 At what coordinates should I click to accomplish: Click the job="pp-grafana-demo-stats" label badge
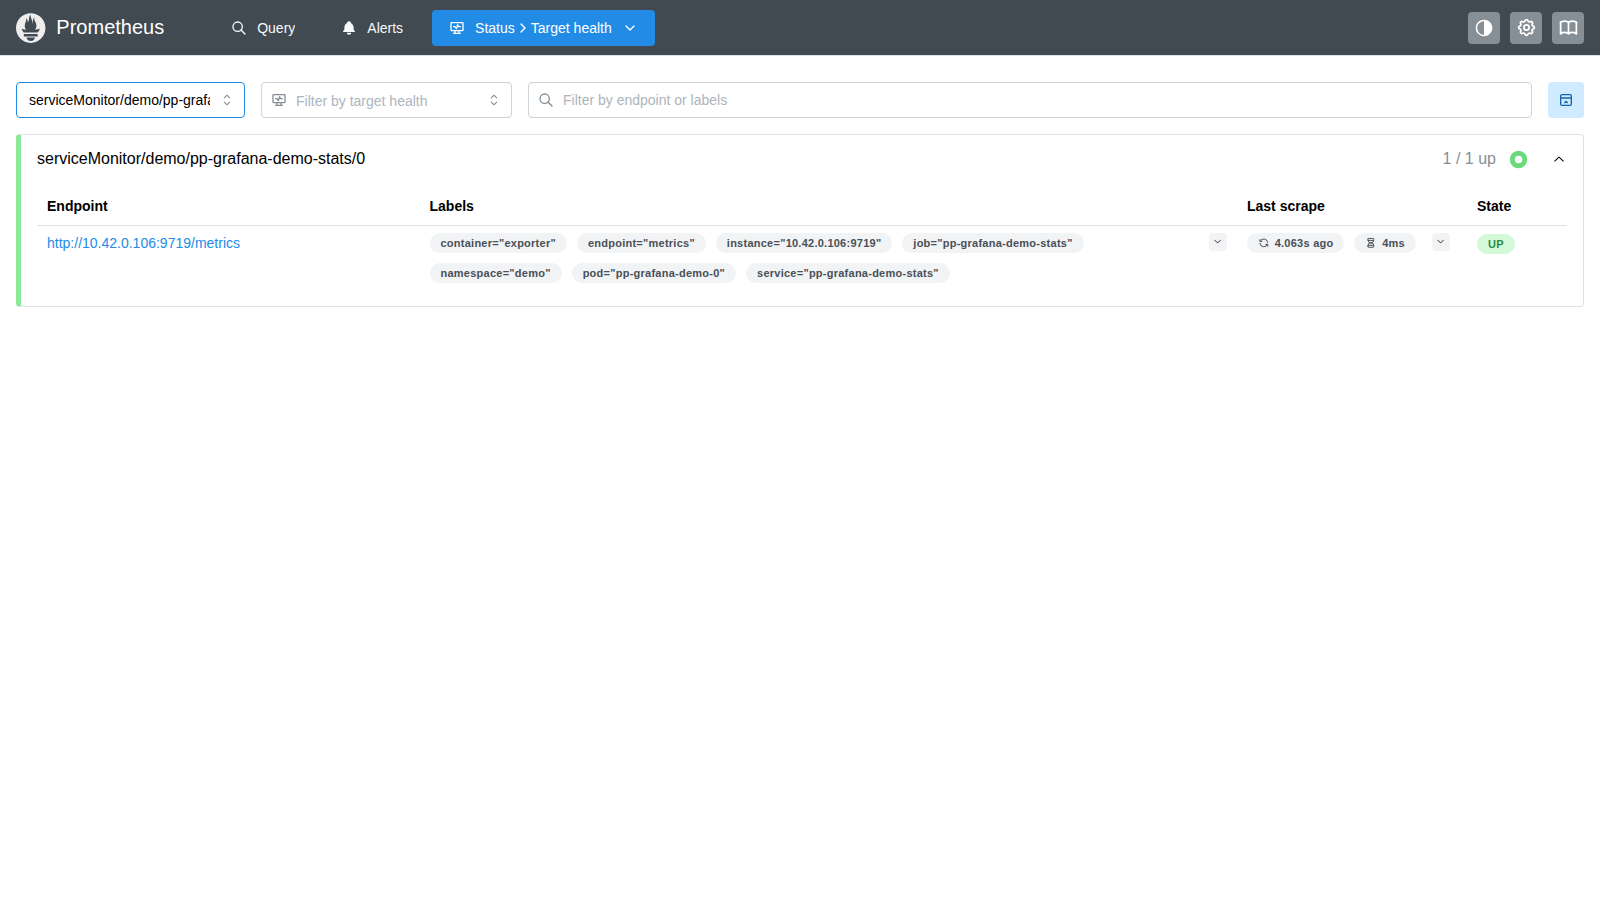click(x=992, y=243)
